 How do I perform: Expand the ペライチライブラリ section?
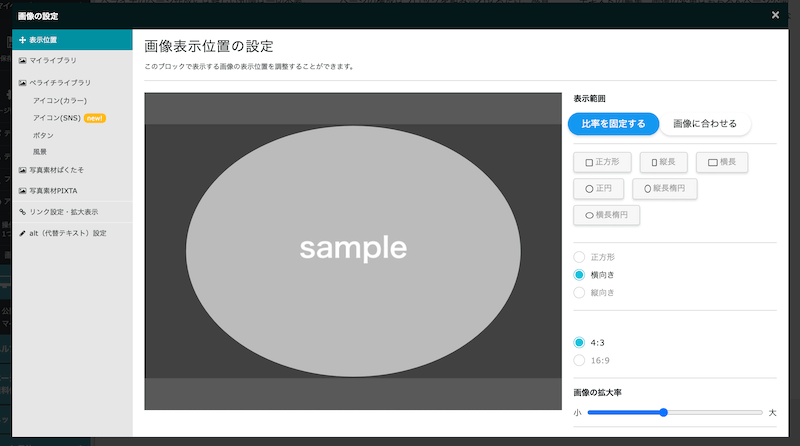60,83
